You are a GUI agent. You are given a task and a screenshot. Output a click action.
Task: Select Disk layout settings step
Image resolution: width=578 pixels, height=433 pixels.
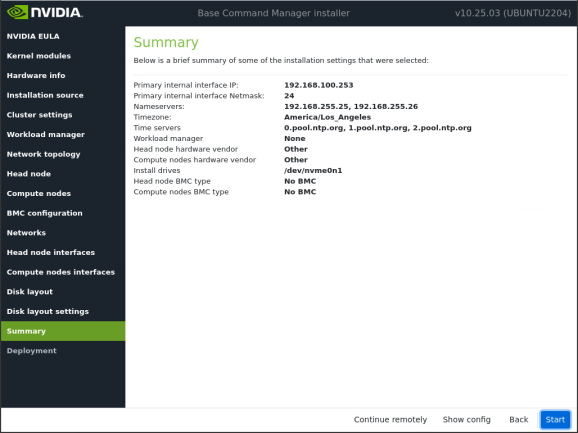48,311
